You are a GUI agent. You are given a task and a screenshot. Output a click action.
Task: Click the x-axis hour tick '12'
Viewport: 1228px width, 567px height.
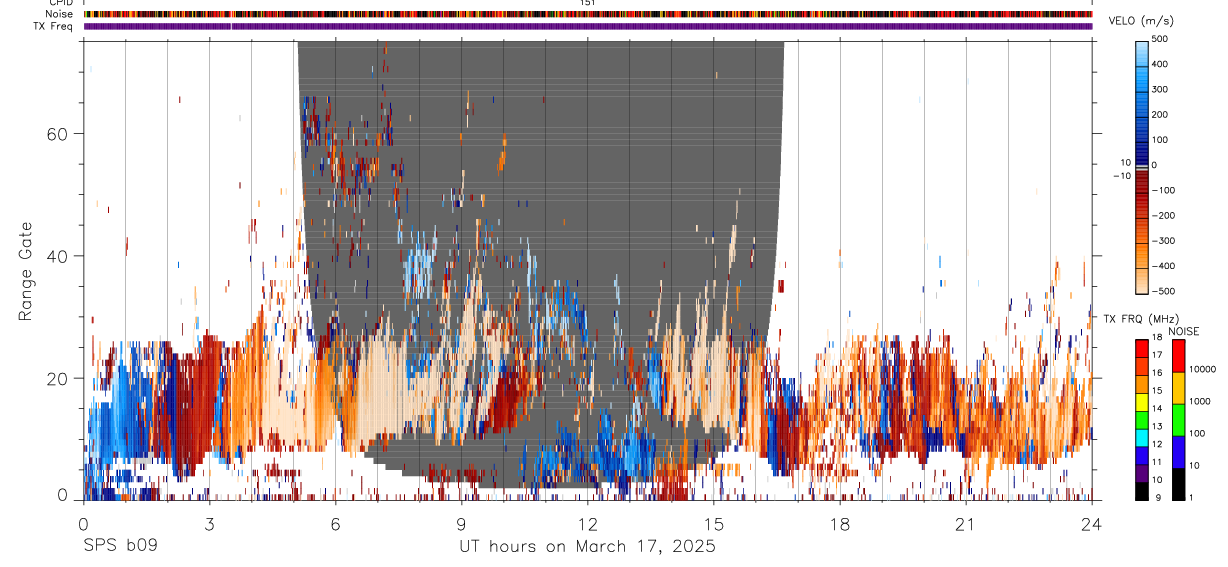588,524
